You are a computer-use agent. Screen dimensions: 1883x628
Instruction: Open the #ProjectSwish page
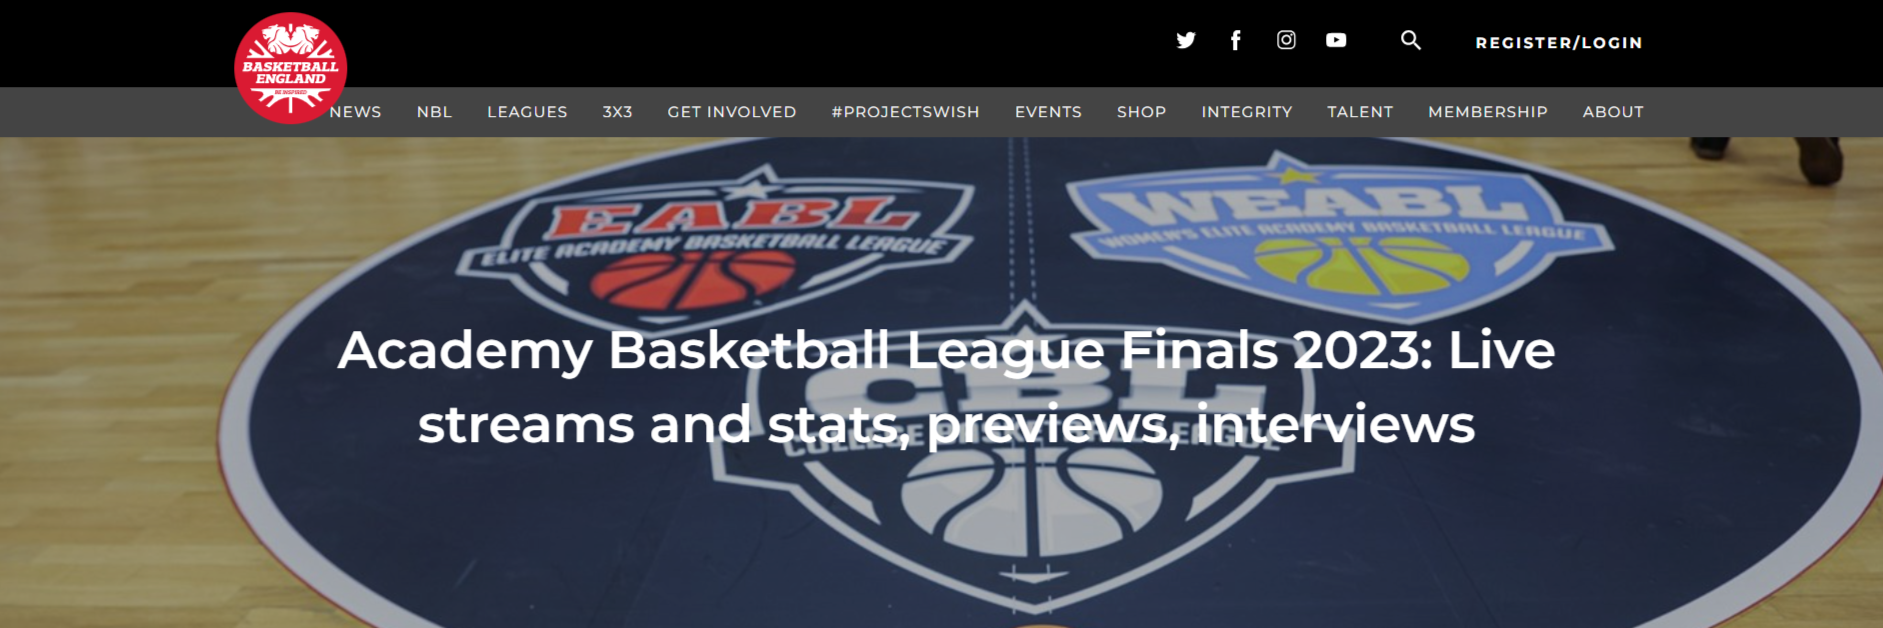(x=905, y=112)
